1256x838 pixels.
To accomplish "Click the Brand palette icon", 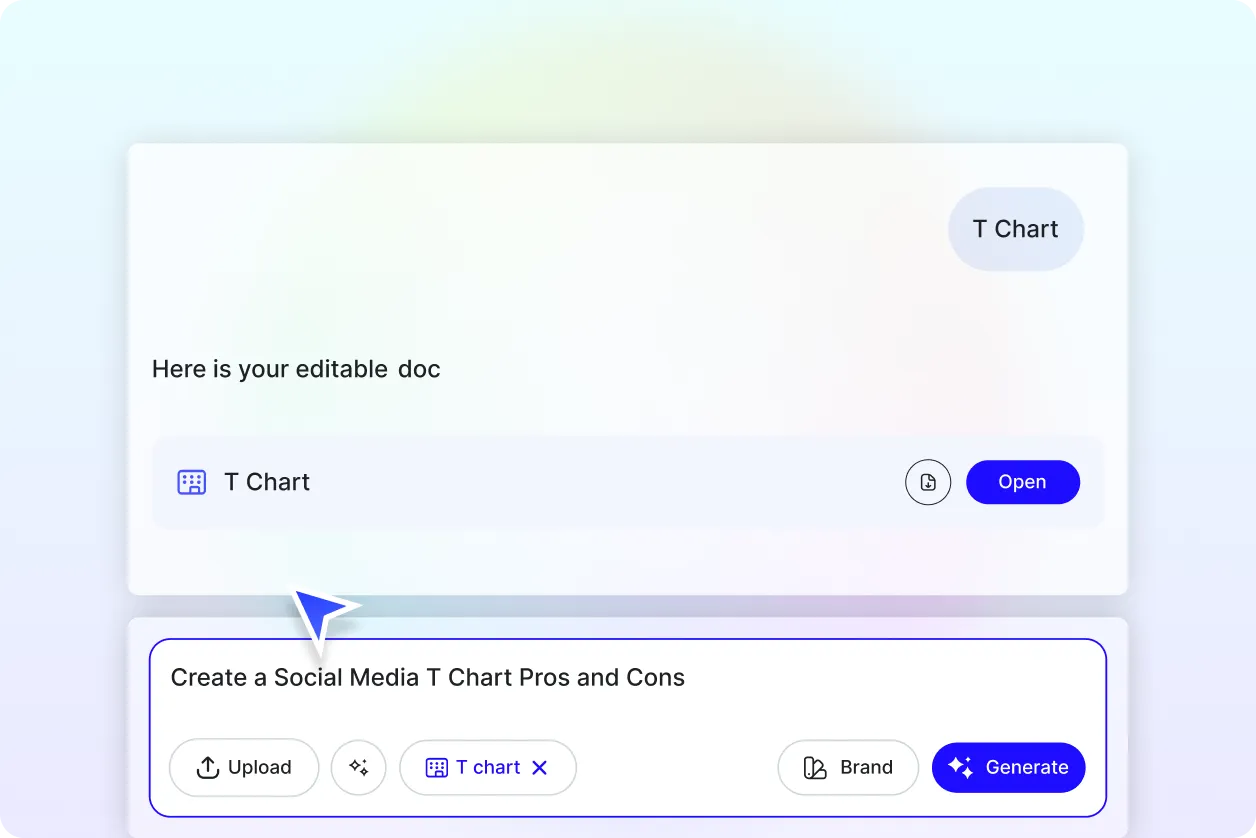I will coord(816,767).
